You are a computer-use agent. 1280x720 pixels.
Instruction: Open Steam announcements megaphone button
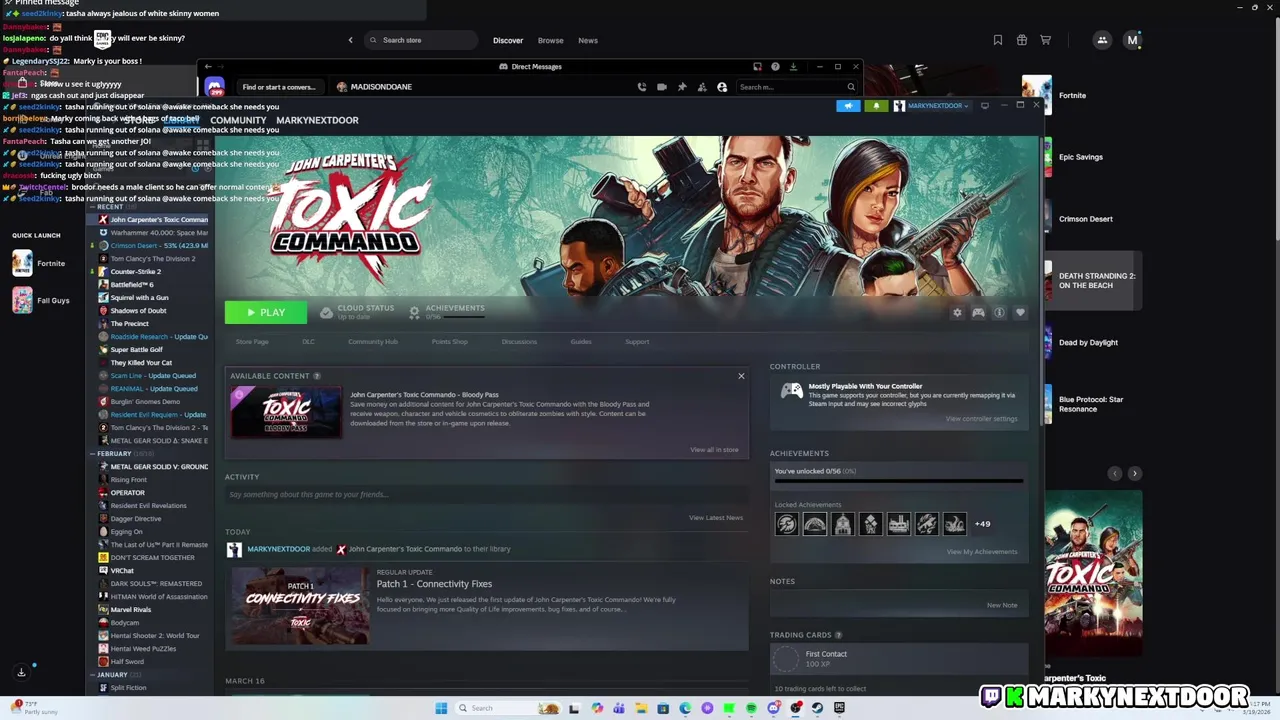tap(848, 106)
